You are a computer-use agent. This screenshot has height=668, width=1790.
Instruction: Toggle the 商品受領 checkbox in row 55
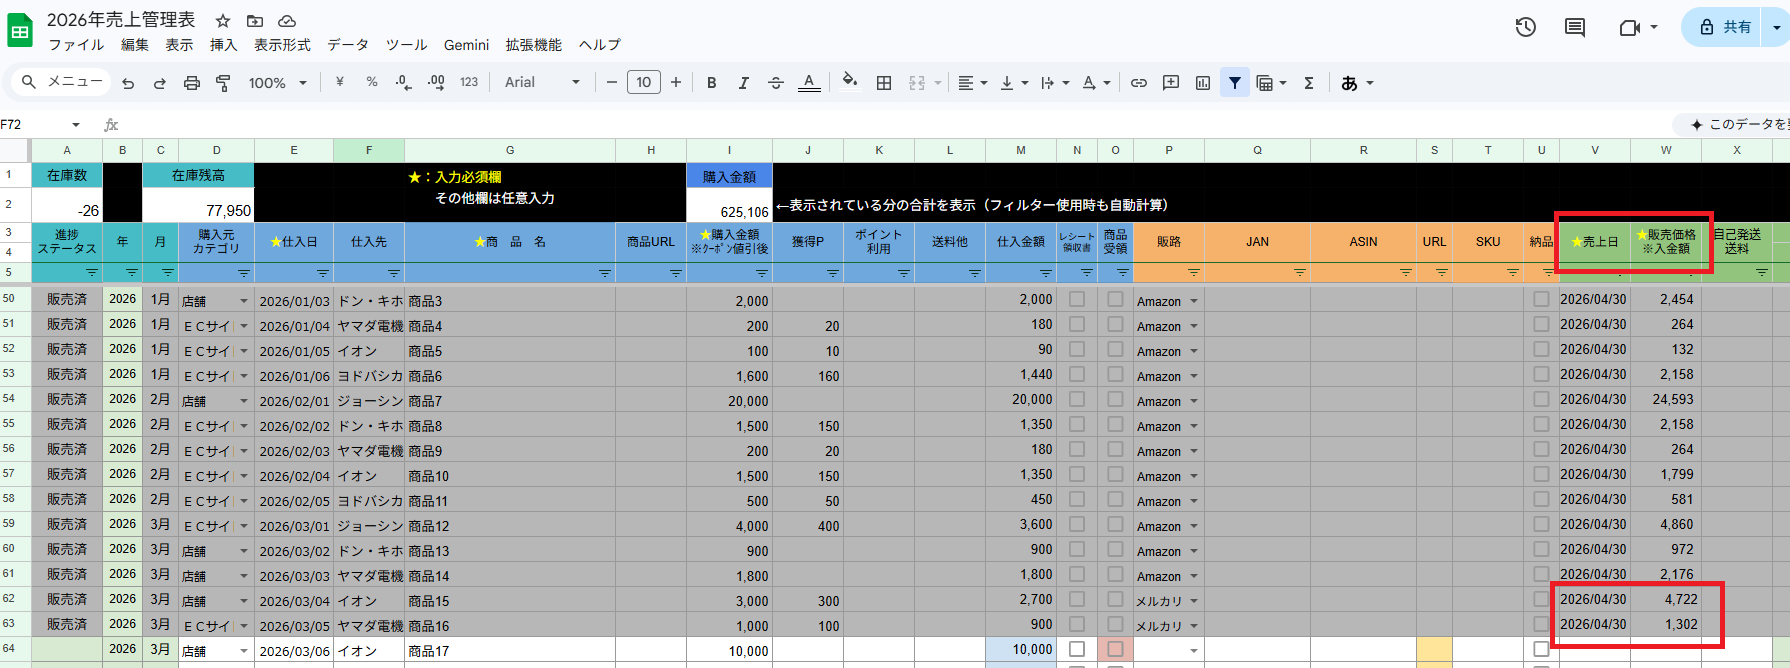(x=1115, y=424)
